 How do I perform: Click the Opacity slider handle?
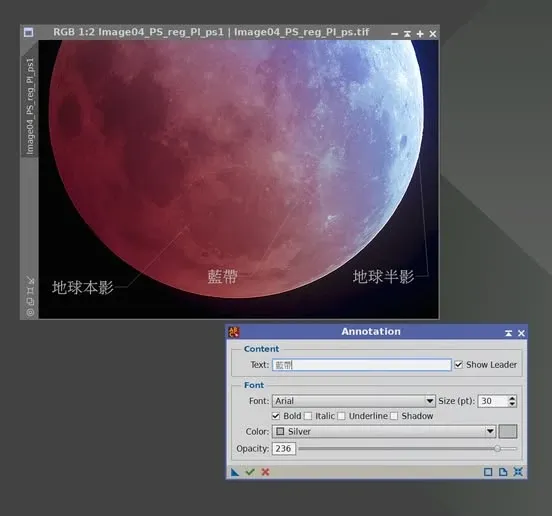pyautogui.click(x=497, y=448)
